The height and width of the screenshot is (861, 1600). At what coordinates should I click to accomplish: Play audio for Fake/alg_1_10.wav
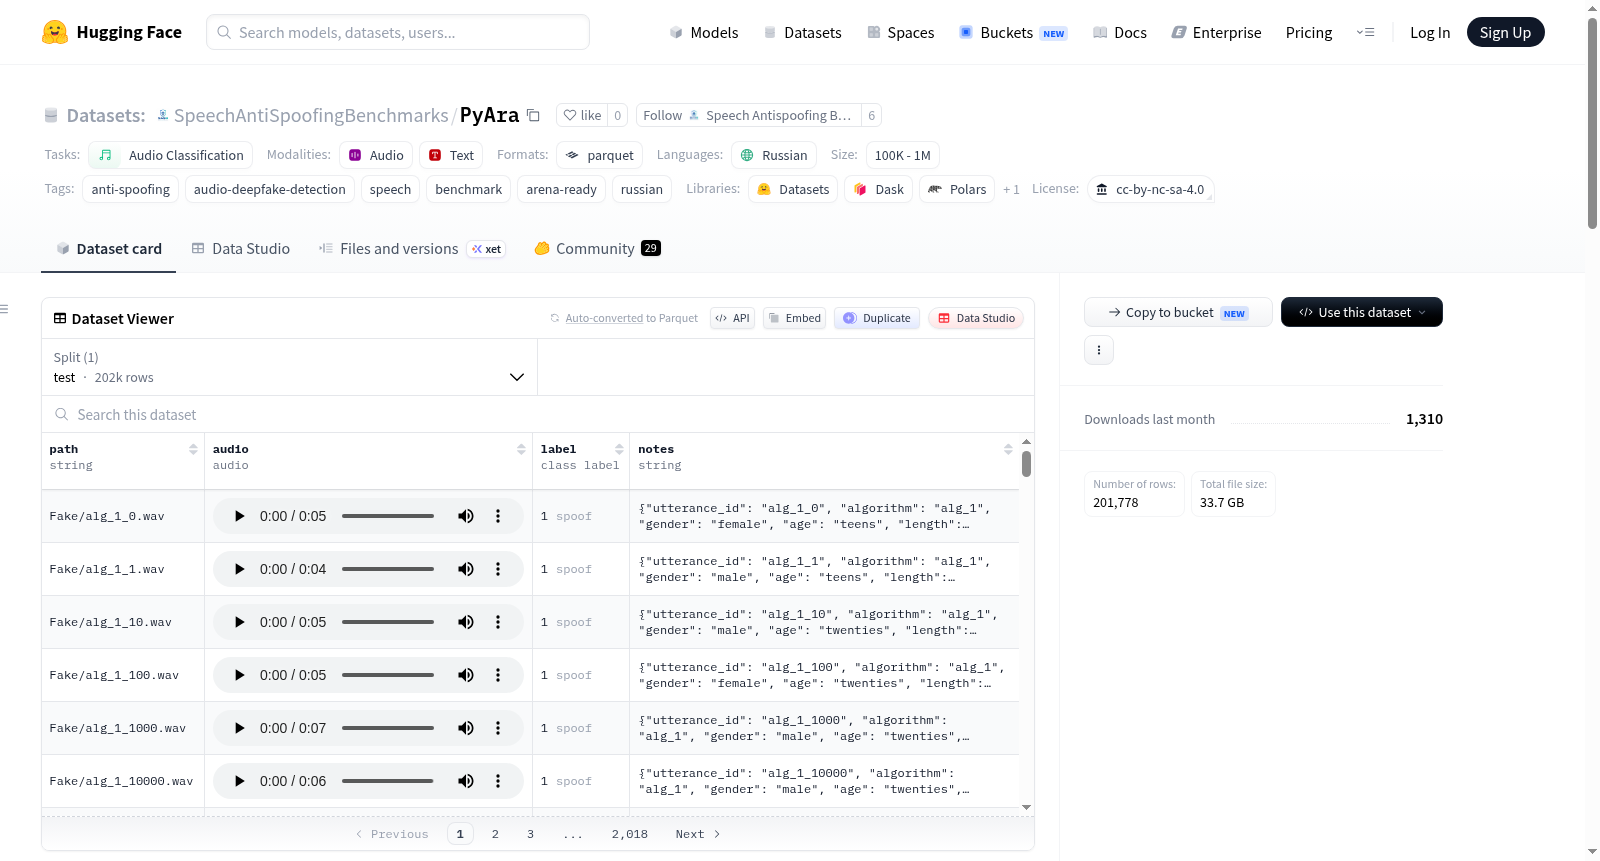(239, 622)
